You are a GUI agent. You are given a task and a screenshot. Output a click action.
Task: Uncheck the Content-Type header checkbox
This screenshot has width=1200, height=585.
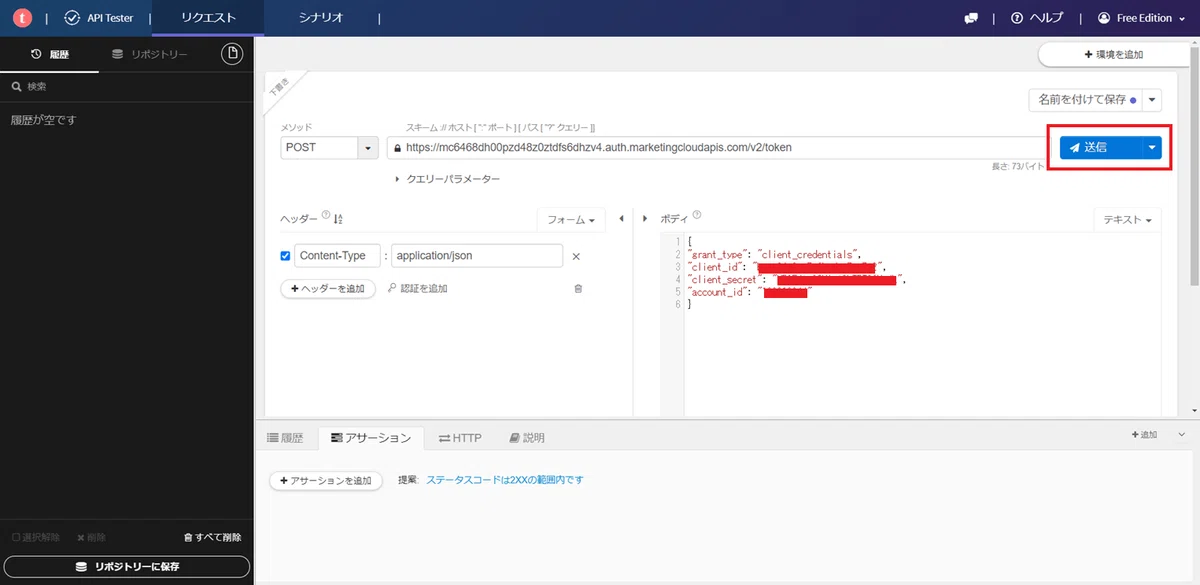[285, 256]
